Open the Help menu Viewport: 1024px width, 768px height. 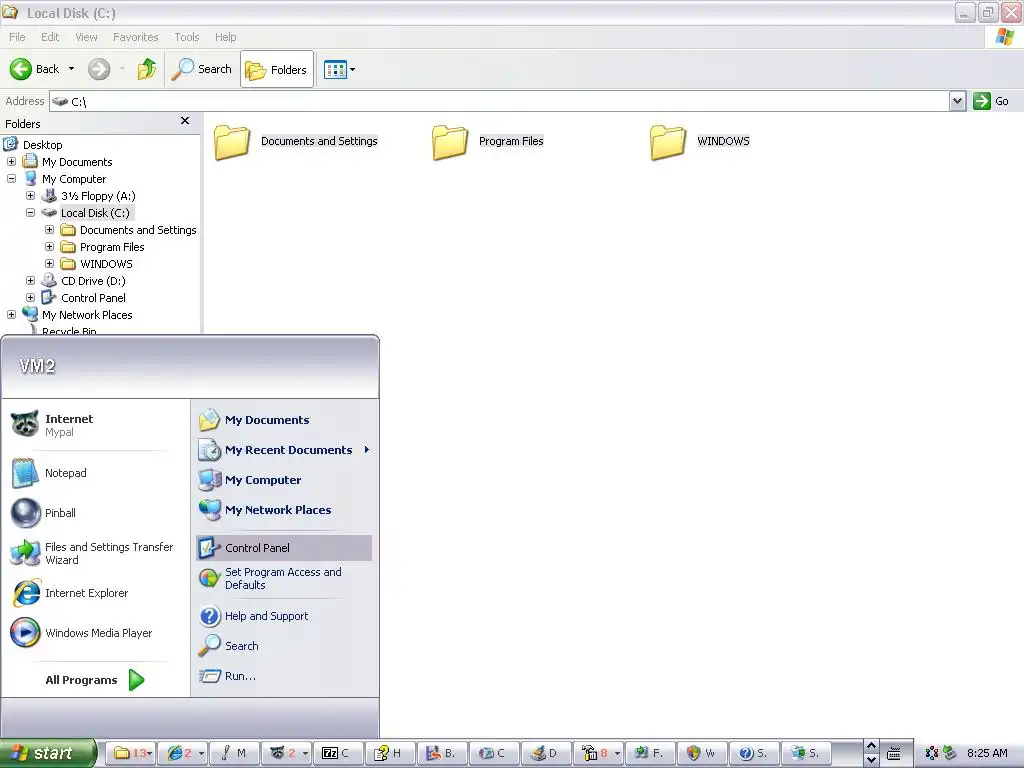point(225,37)
